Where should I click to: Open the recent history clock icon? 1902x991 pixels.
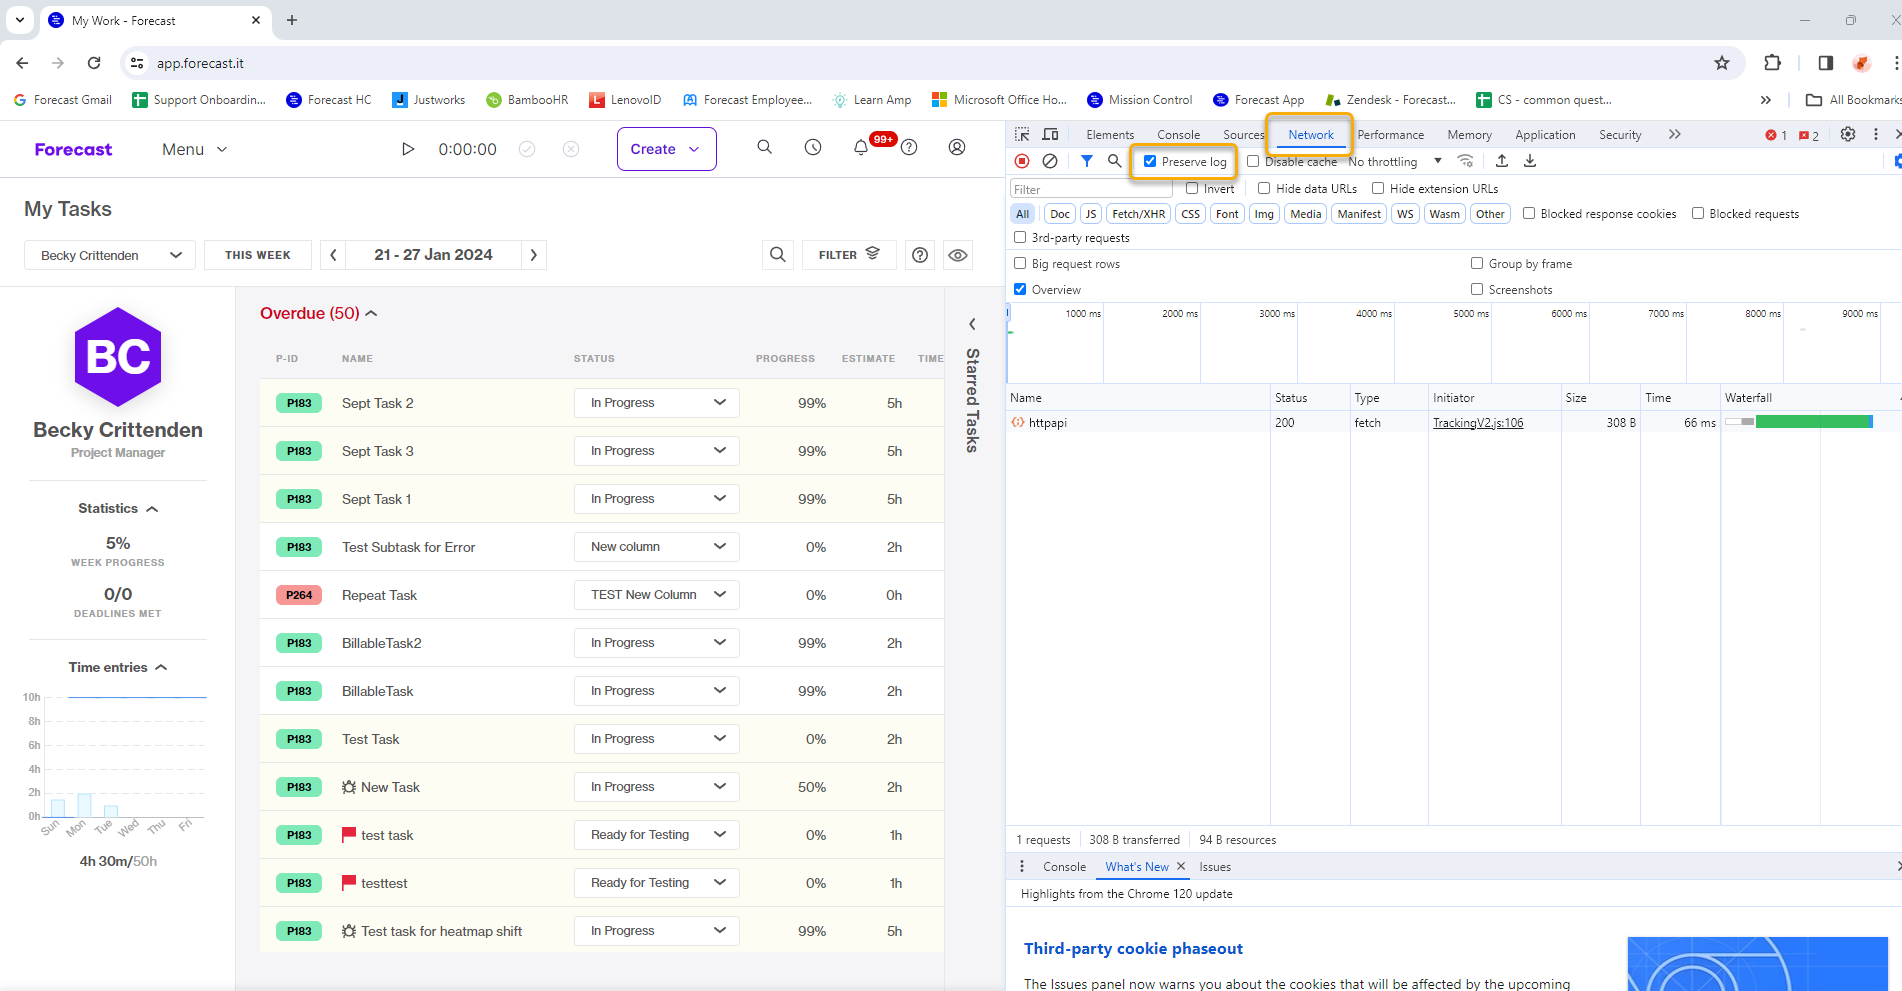(x=813, y=147)
